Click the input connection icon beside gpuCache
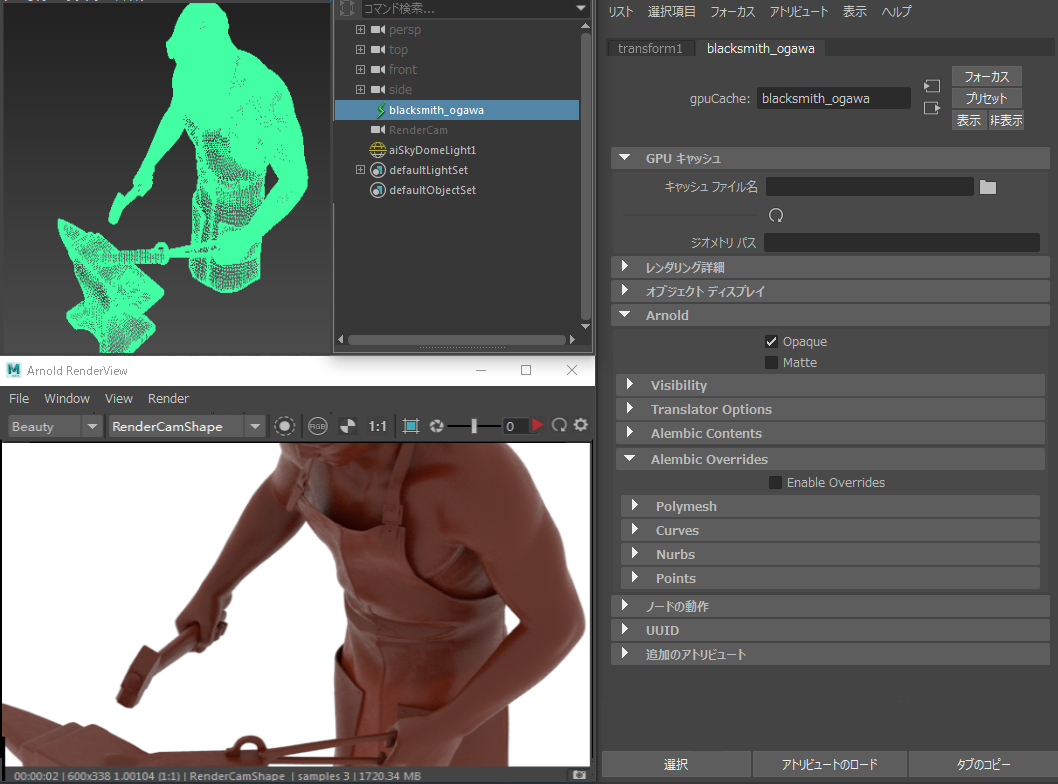The width and height of the screenshot is (1058, 784). 932,86
